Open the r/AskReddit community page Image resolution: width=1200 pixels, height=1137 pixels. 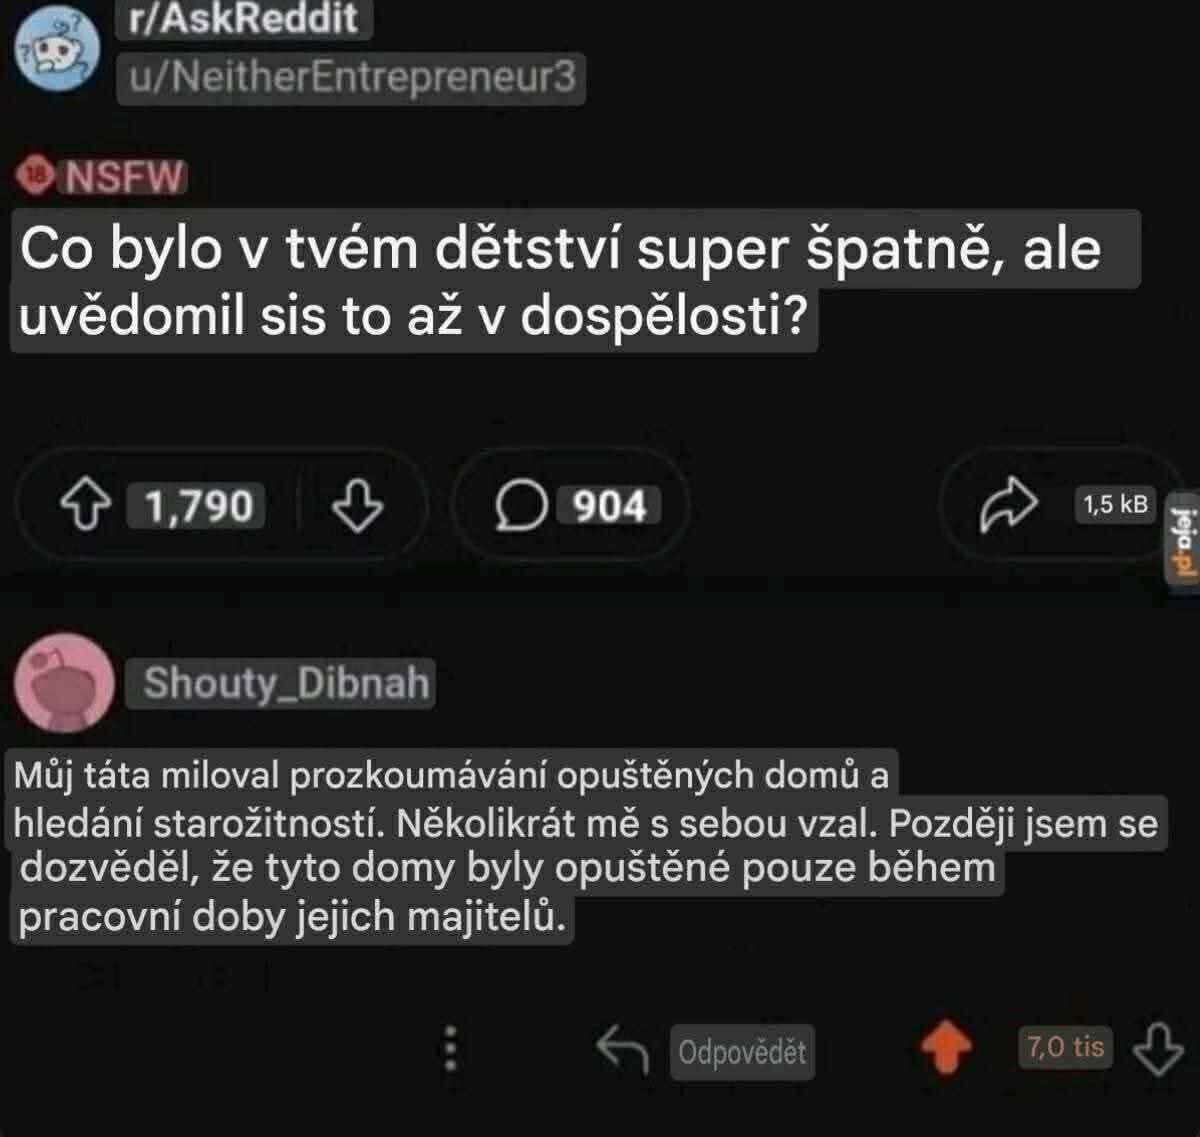pos(240,20)
